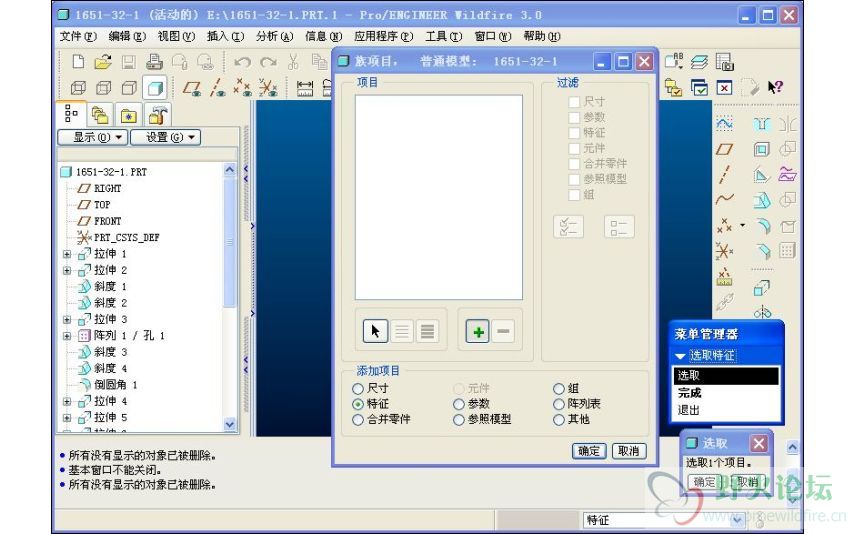
Task: Expand the 阵列 1 / 孔 1 node
Action: 67,336
